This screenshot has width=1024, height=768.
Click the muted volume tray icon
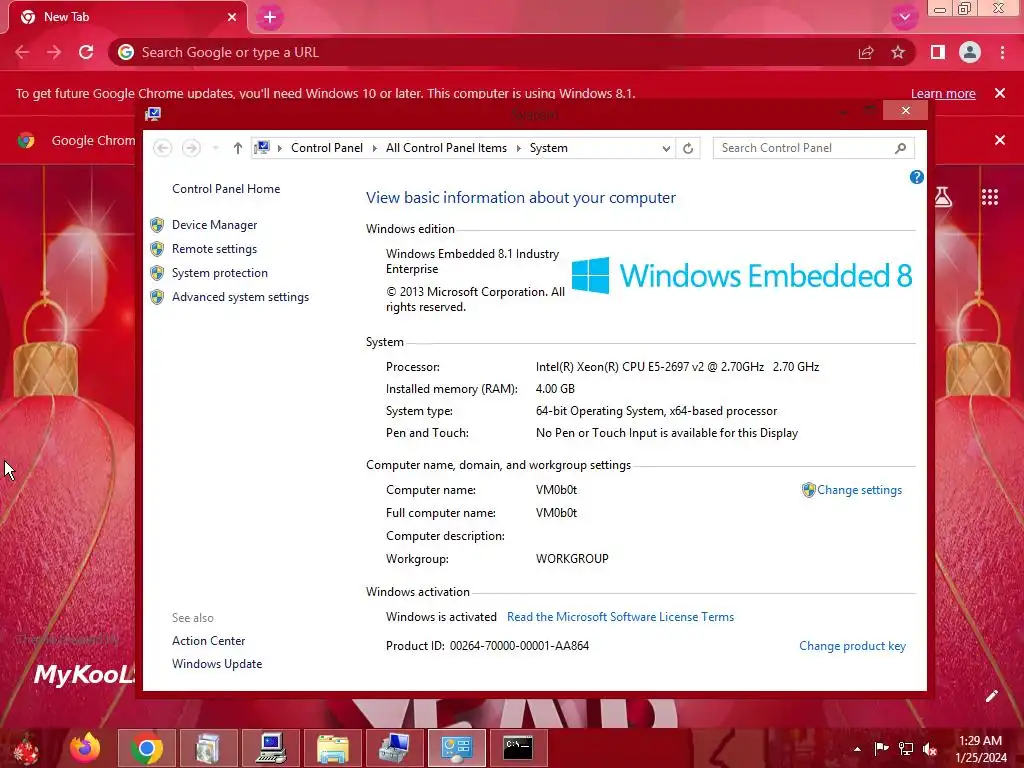[x=930, y=749]
